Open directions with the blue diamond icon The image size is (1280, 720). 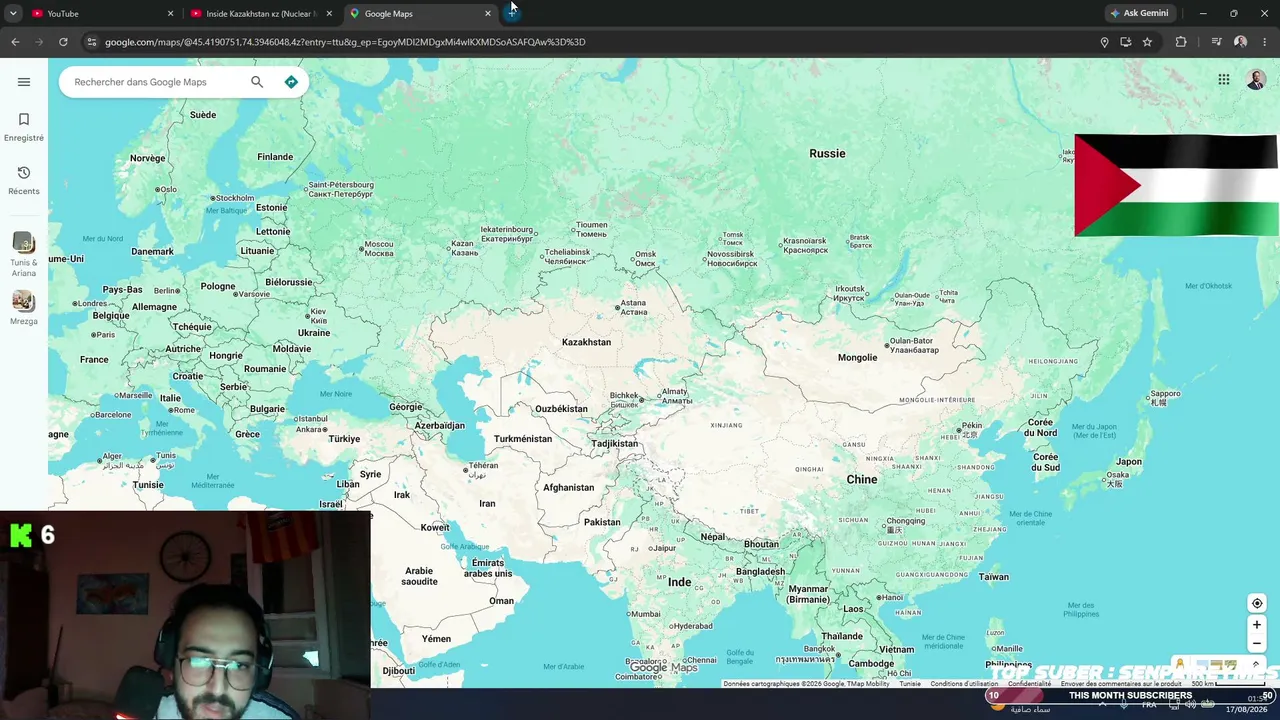(291, 82)
